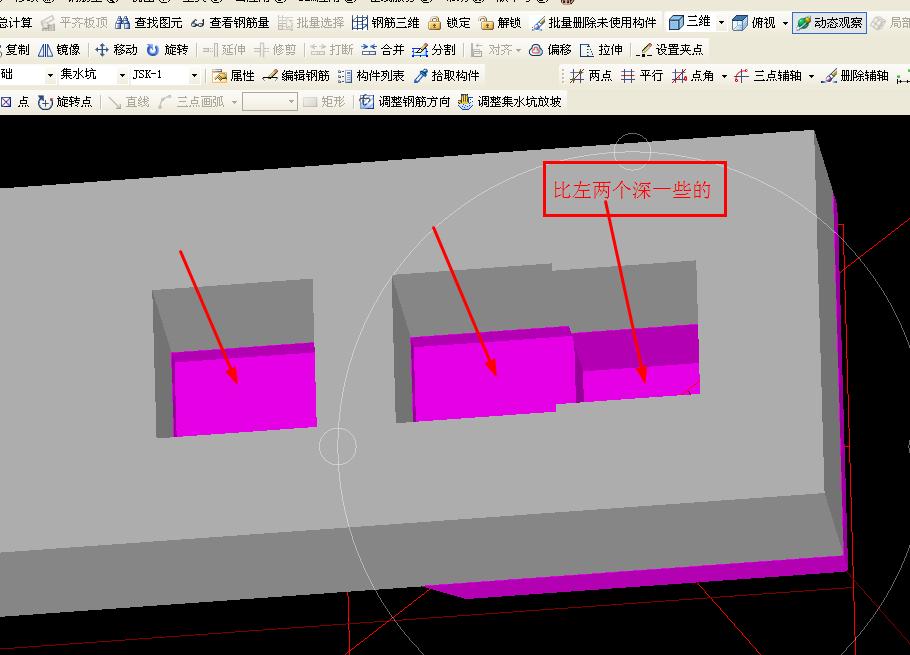
Task: Click the 拉伸 stretch tool
Action: tap(601, 50)
